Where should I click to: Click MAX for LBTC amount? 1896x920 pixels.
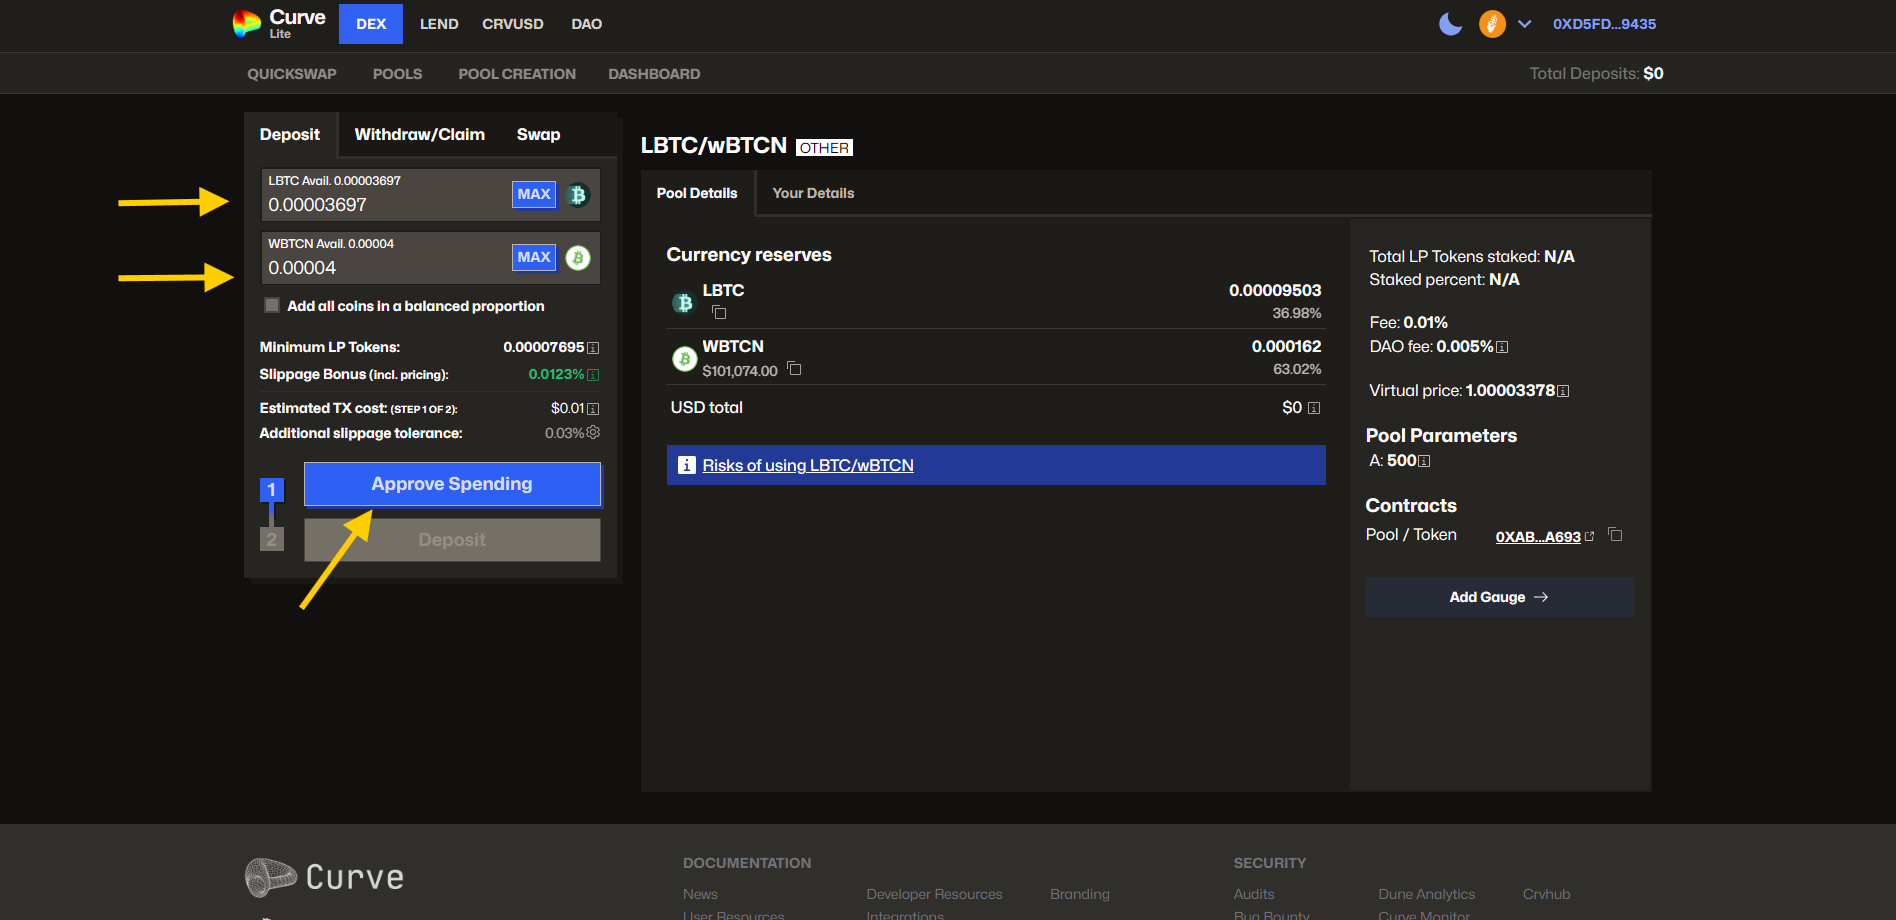click(534, 194)
